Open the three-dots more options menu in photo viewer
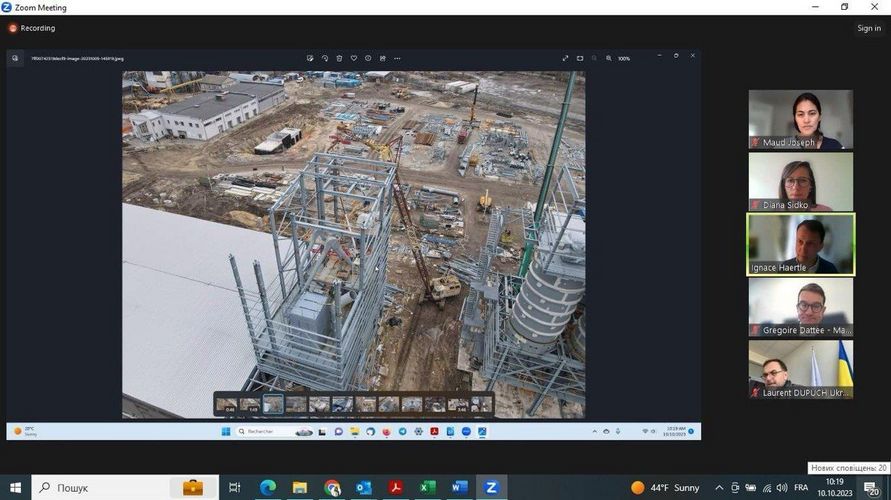The width and height of the screenshot is (891, 500). click(x=397, y=58)
